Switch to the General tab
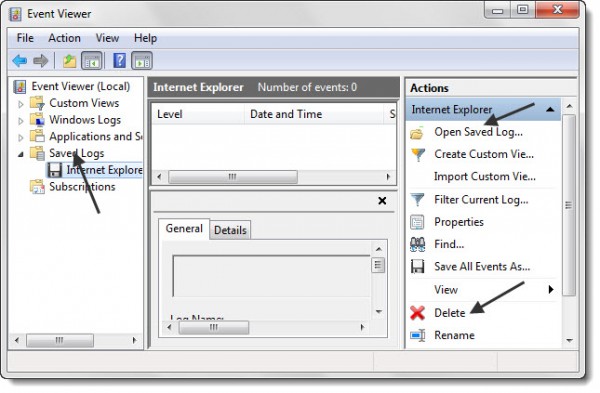 click(184, 228)
